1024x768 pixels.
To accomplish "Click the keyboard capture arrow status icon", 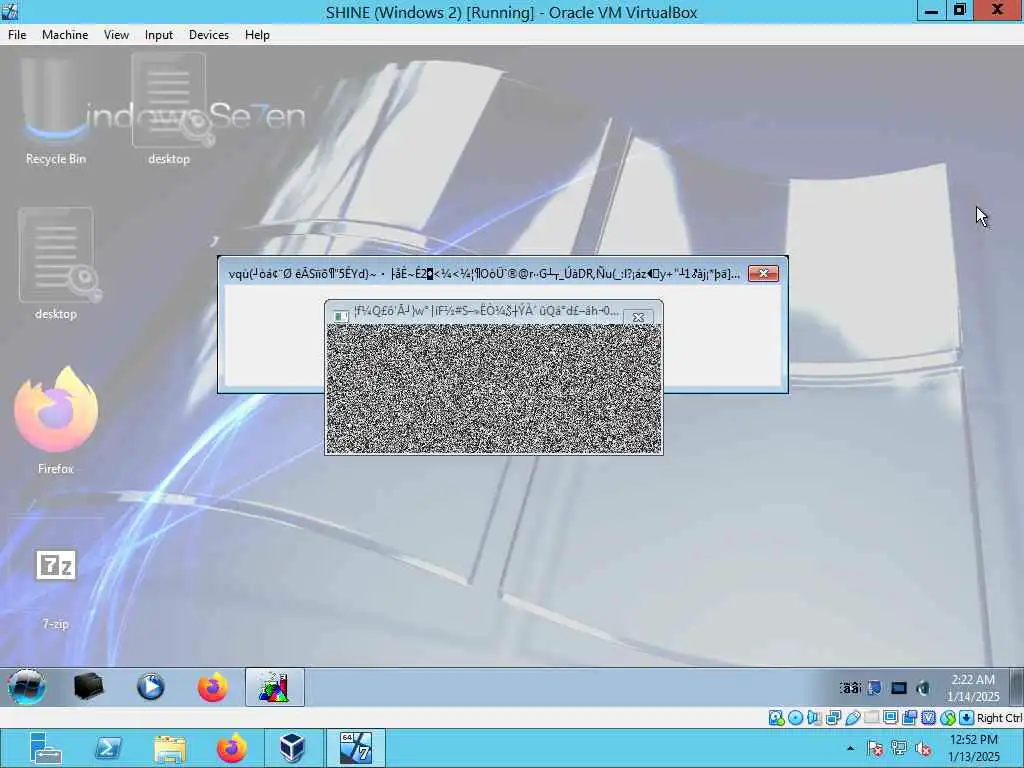I will (967, 718).
